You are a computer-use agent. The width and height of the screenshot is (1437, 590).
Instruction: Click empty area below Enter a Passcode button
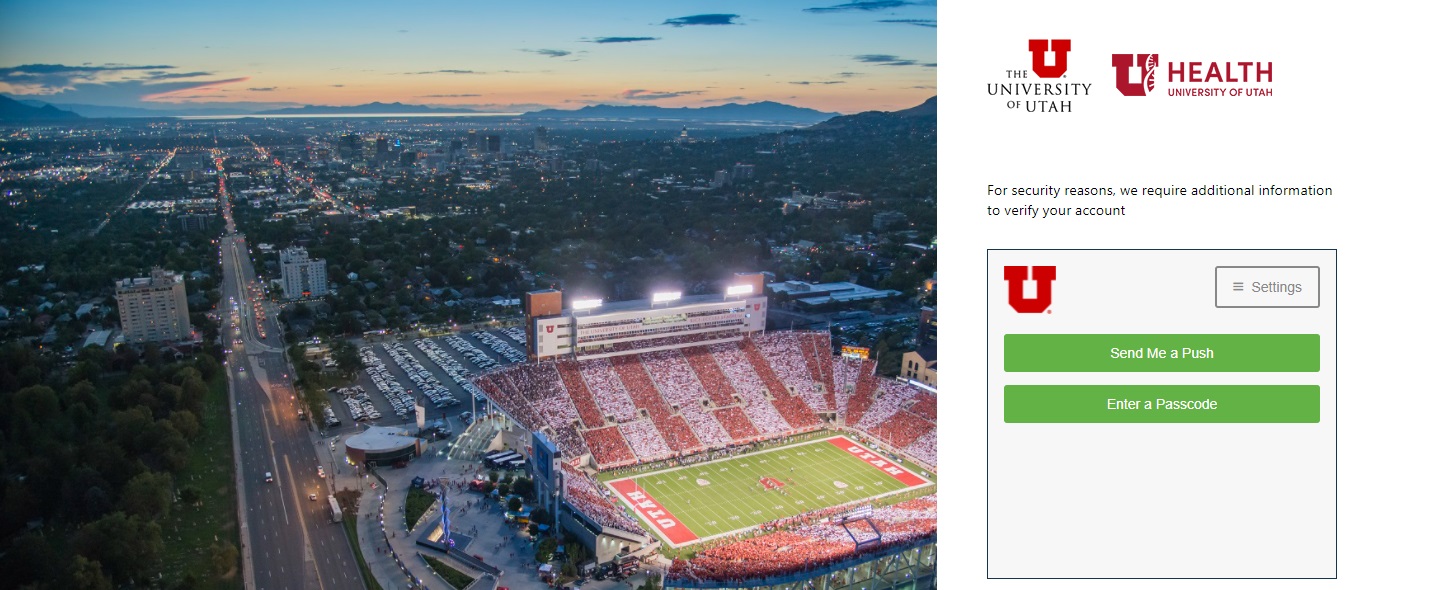point(1161,500)
